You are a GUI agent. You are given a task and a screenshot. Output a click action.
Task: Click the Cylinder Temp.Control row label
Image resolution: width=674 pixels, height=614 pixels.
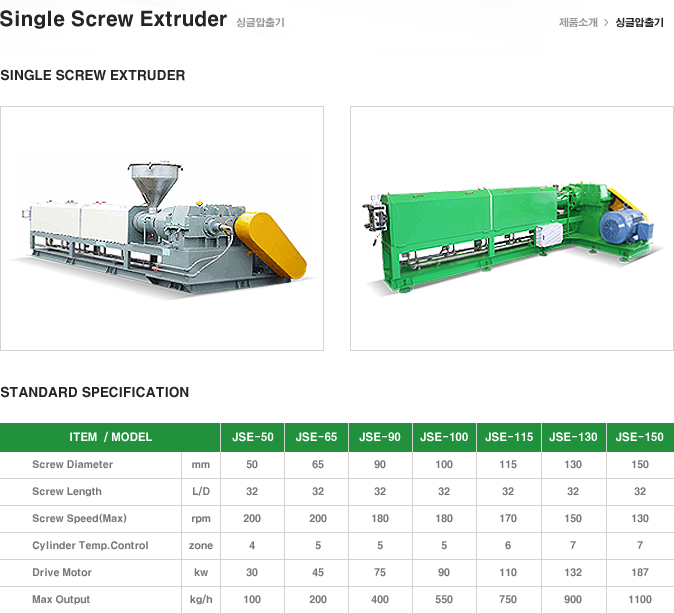90,545
